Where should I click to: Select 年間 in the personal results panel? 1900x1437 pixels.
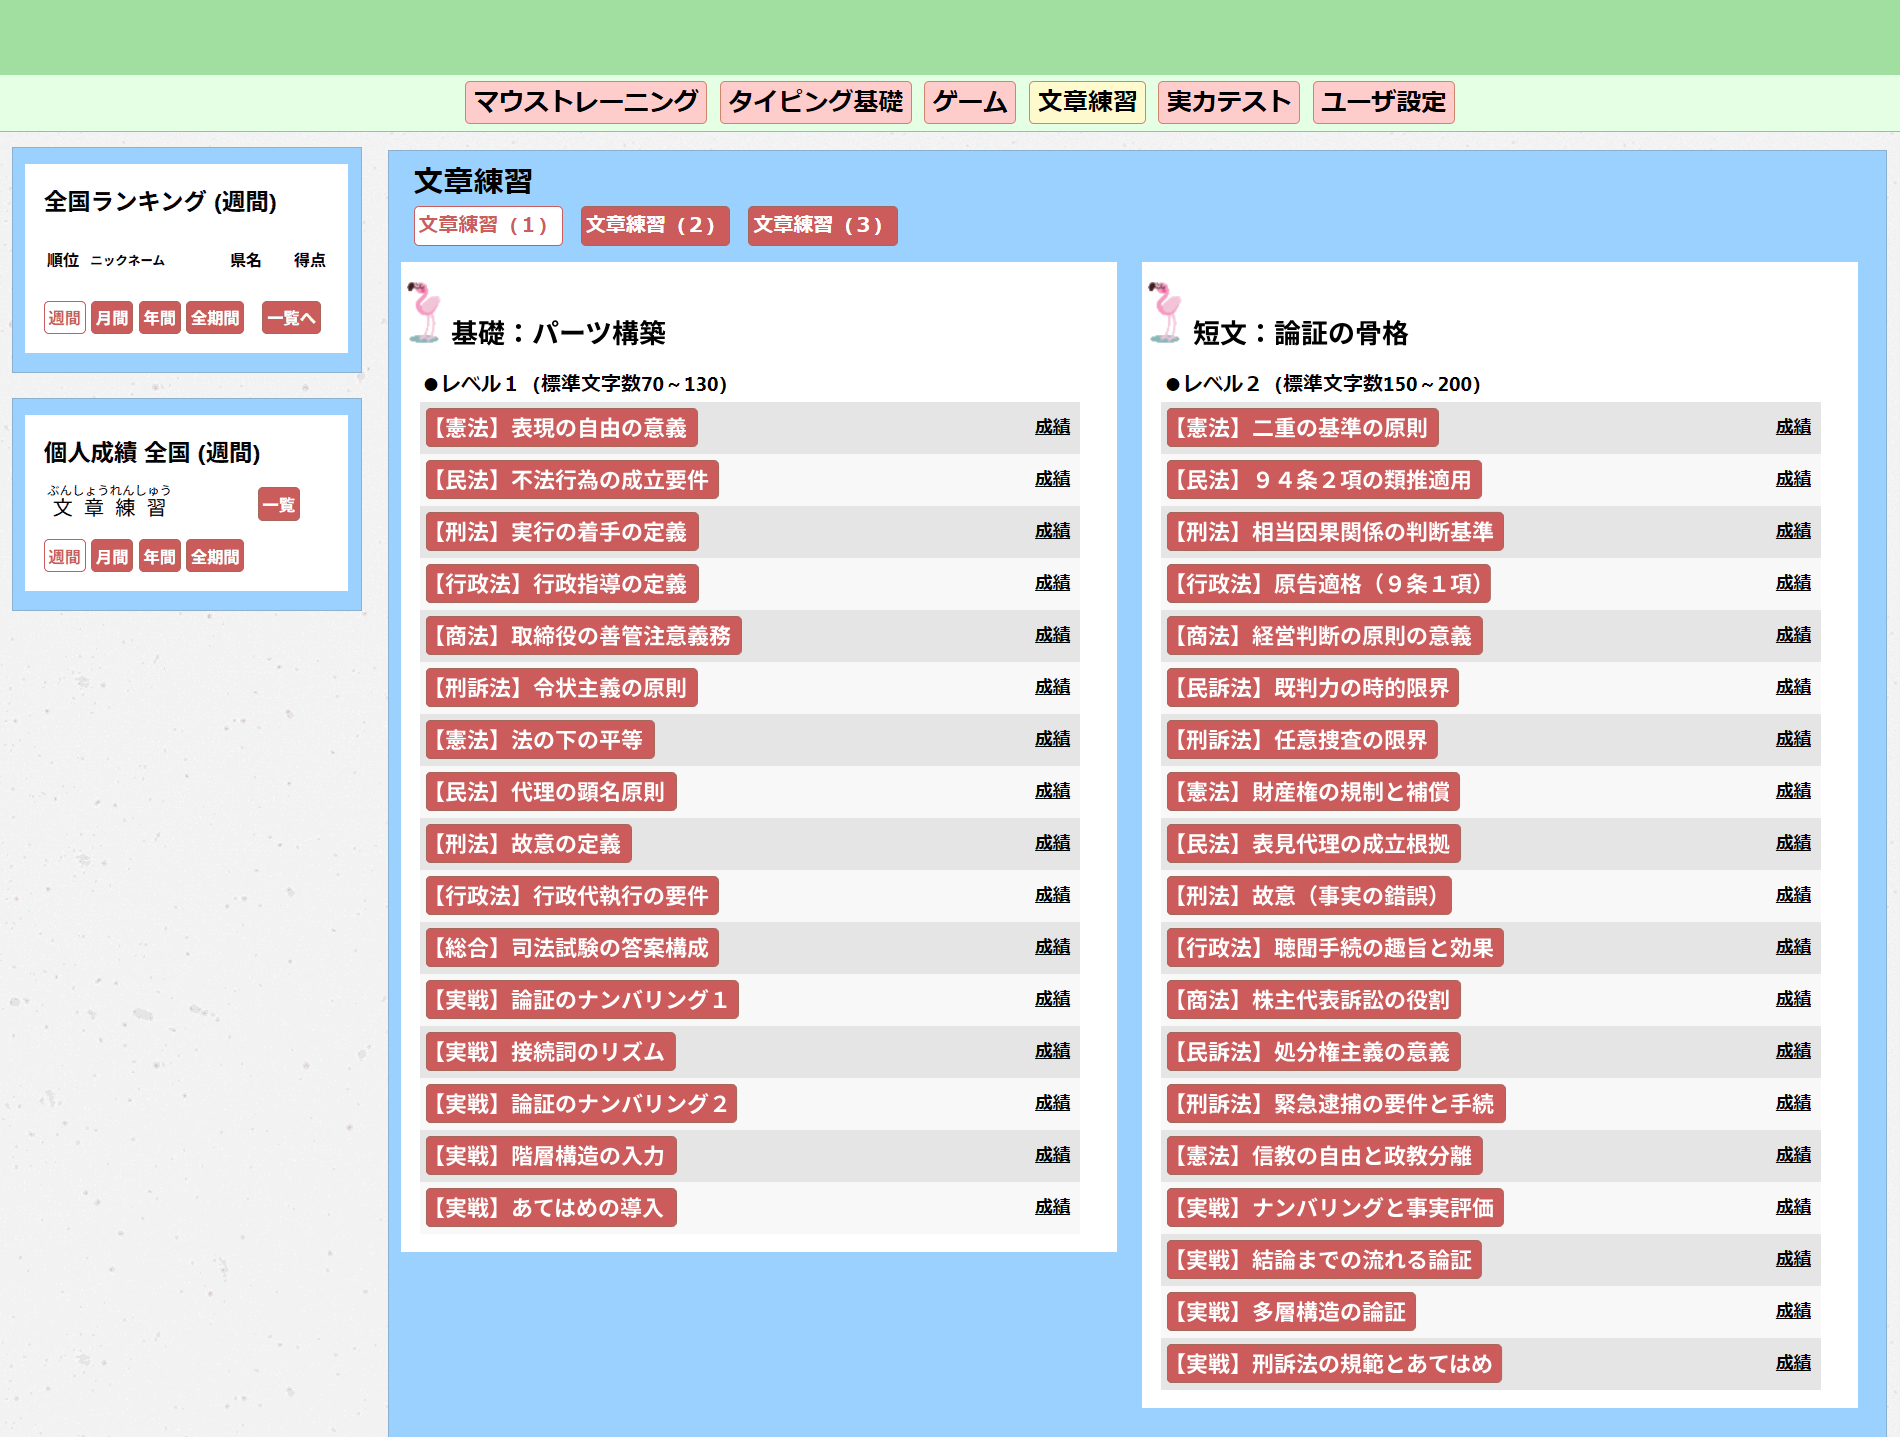click(x=159, y=557)
